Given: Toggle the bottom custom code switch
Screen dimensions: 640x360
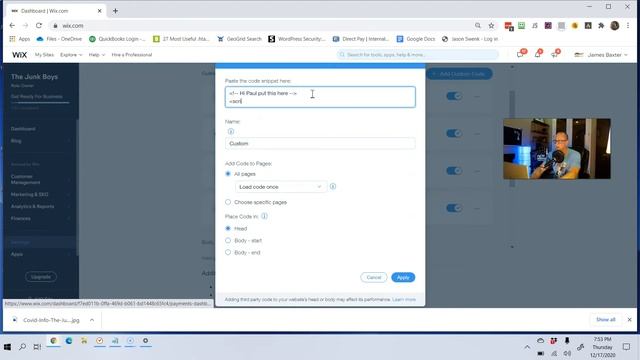Looking at the screenshot, I should (454, 208).
